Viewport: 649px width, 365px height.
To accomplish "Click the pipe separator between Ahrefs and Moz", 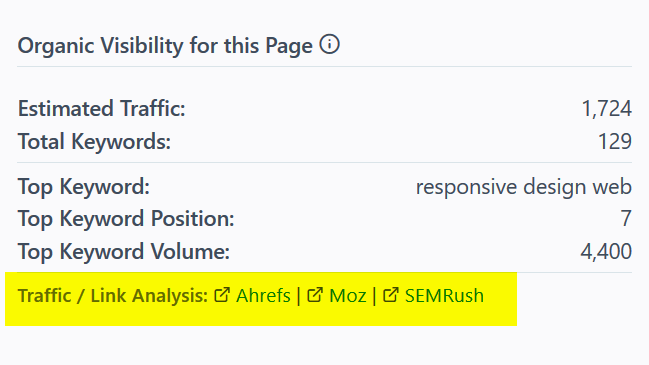I will (299, 296).
